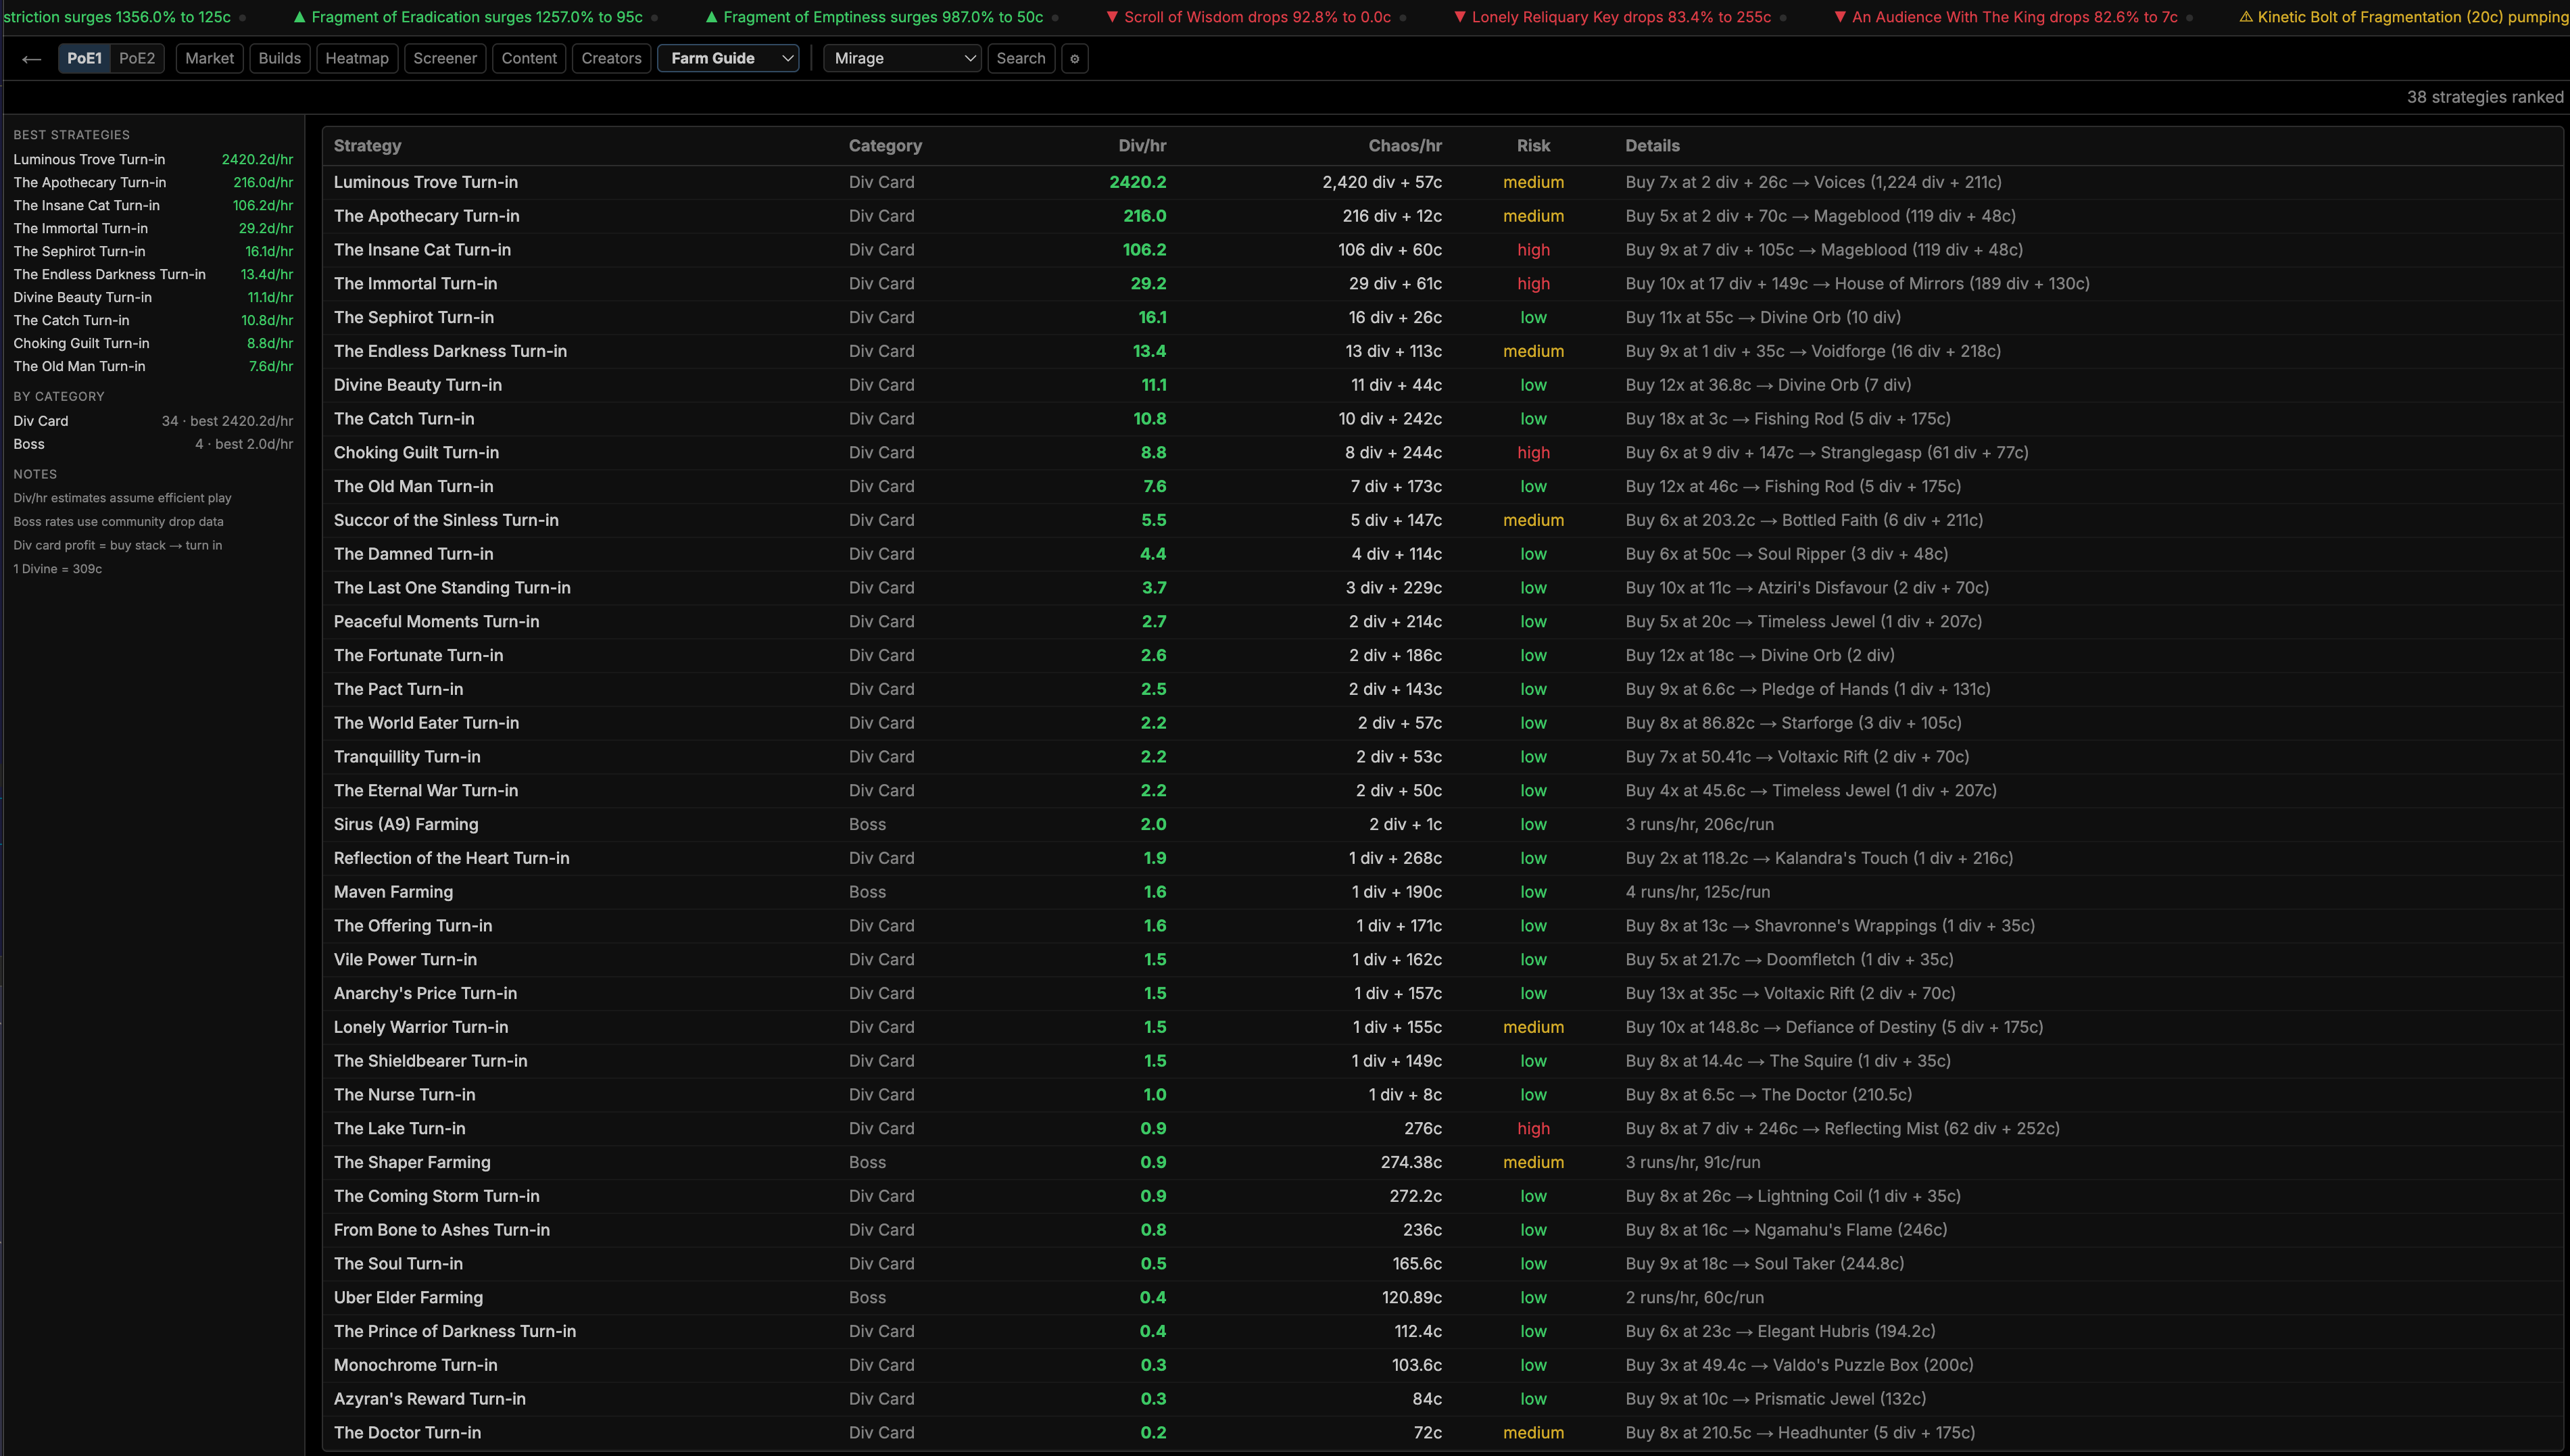Sort by the Div/hr column header
The height and width of the screenshot is (1456, 2570).
[1142, 146]
